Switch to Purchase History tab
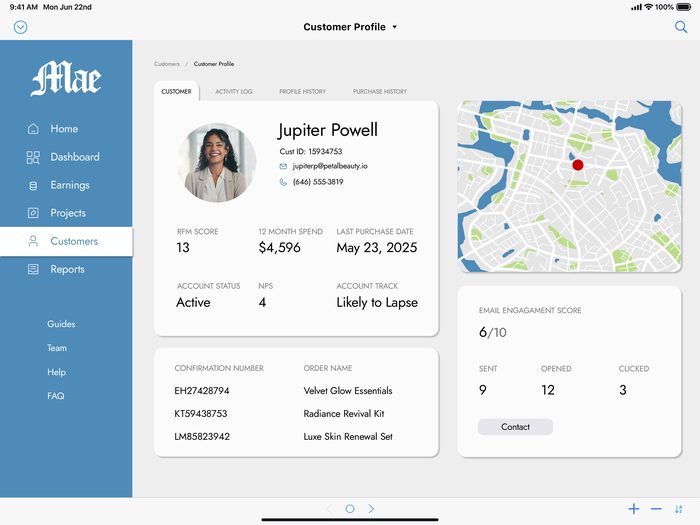700x525 pixels. coord(380,92)
